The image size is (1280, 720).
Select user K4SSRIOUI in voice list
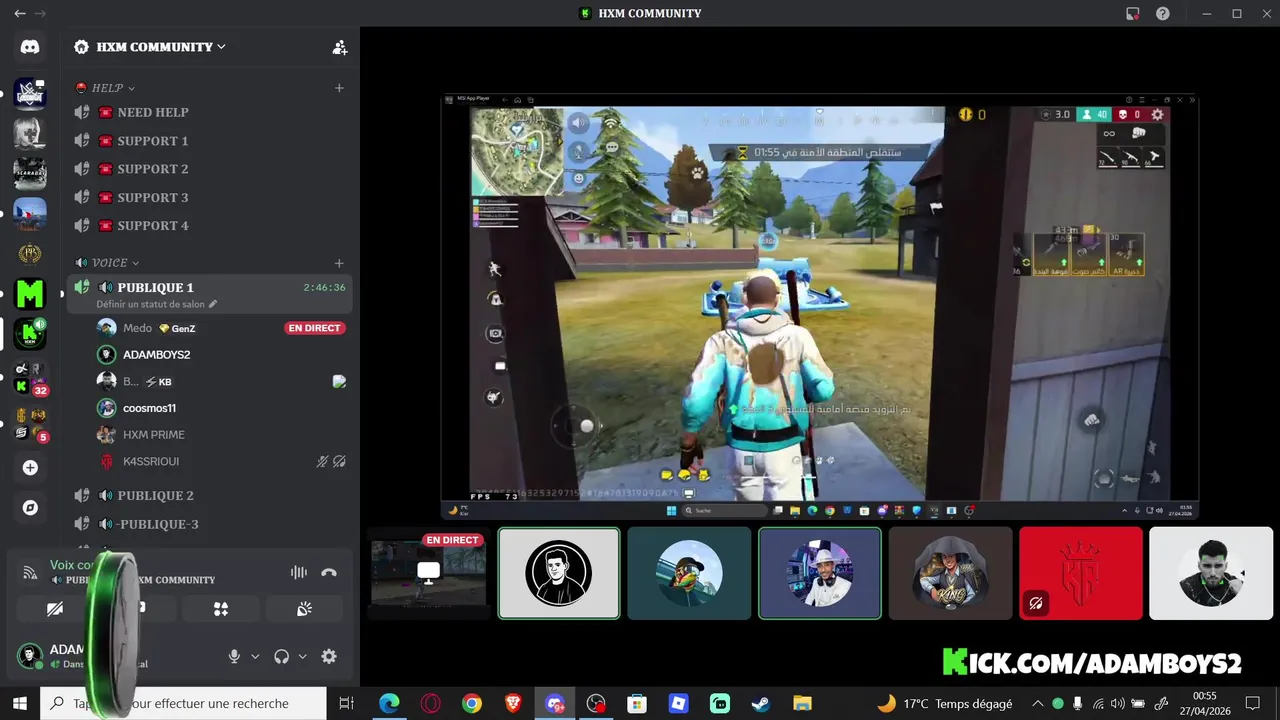pyautogui.click(x=220, y=461)
